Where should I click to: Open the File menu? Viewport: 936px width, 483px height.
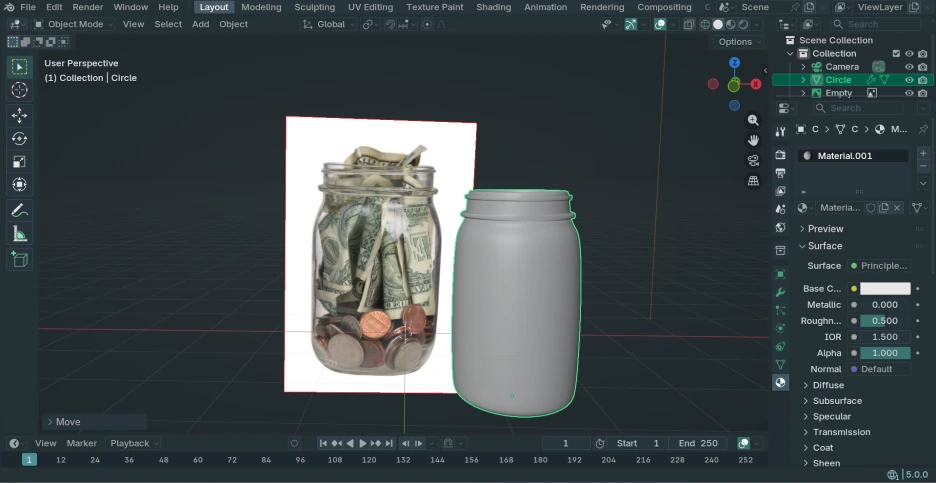[28, 7]
